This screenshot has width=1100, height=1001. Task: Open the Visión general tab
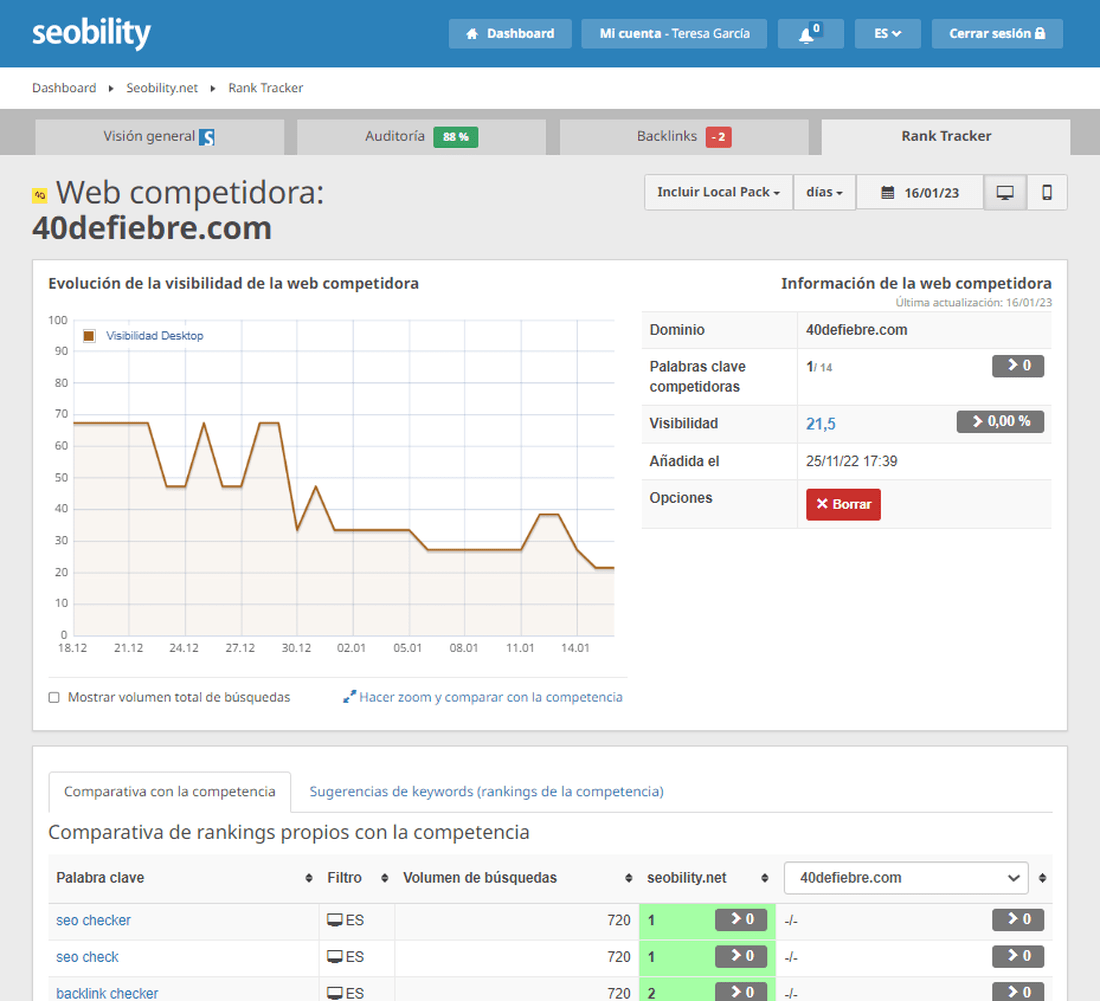tap(160, 137)
